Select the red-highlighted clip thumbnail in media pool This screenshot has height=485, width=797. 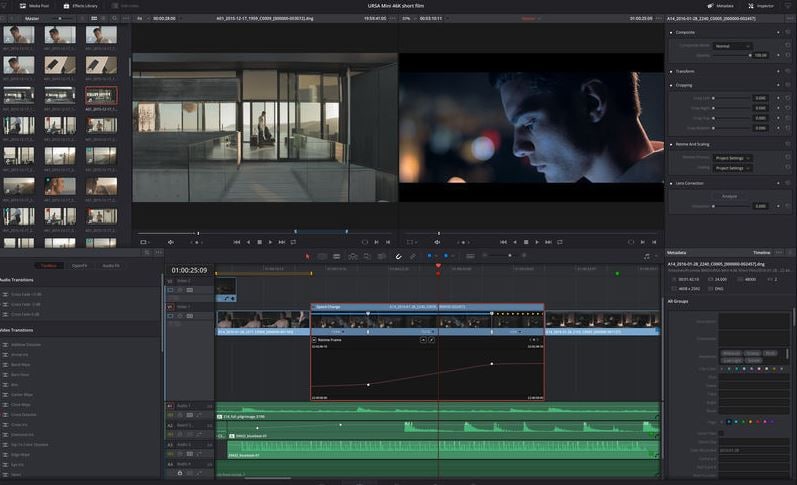click(100, 95)
